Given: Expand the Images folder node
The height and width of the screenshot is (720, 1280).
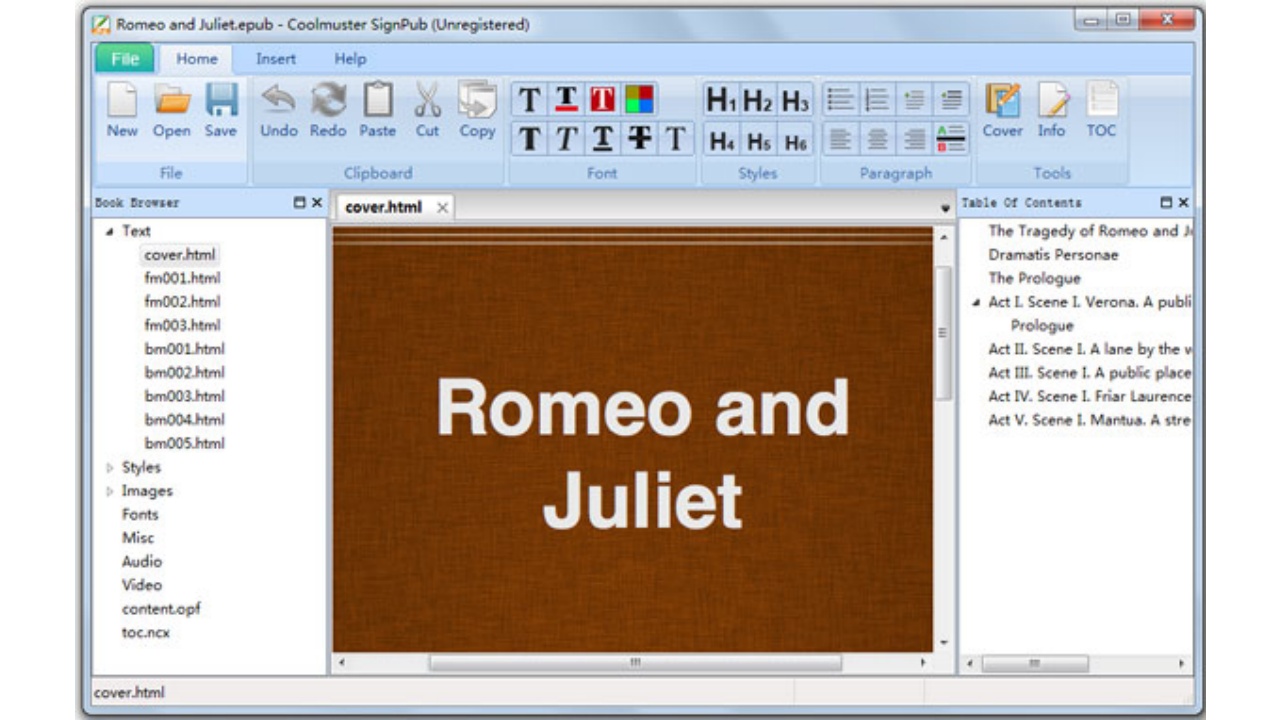Looking at the screenshot, I should [x=110, y=491].
